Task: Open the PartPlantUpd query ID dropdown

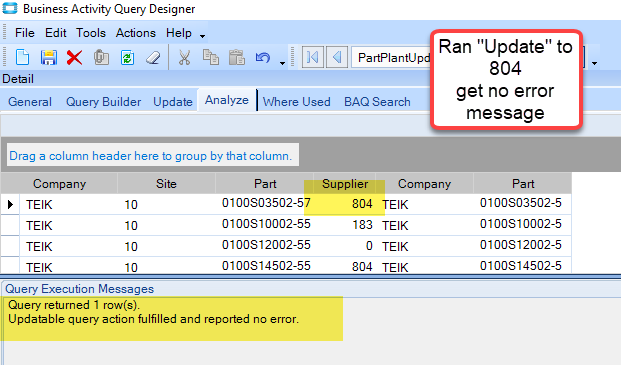Action: click(391, 58)
